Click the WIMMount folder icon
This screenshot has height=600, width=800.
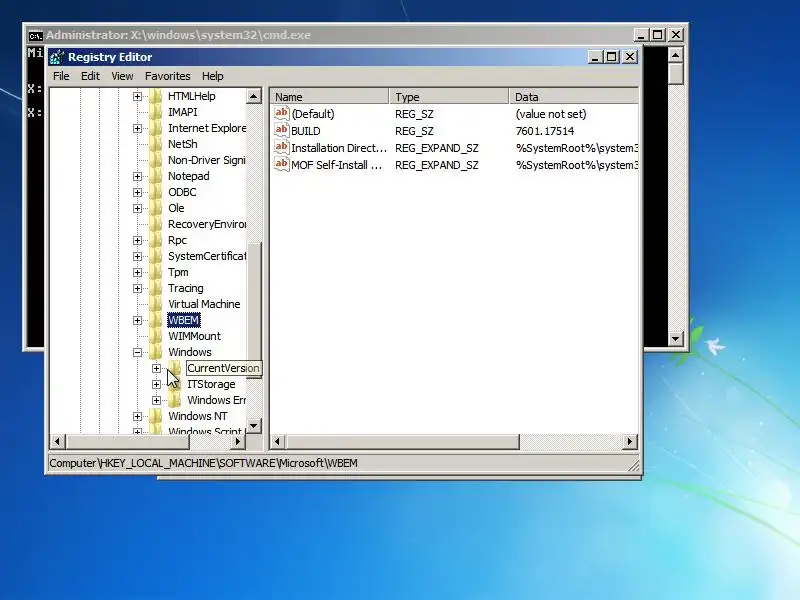coord(156,336)
